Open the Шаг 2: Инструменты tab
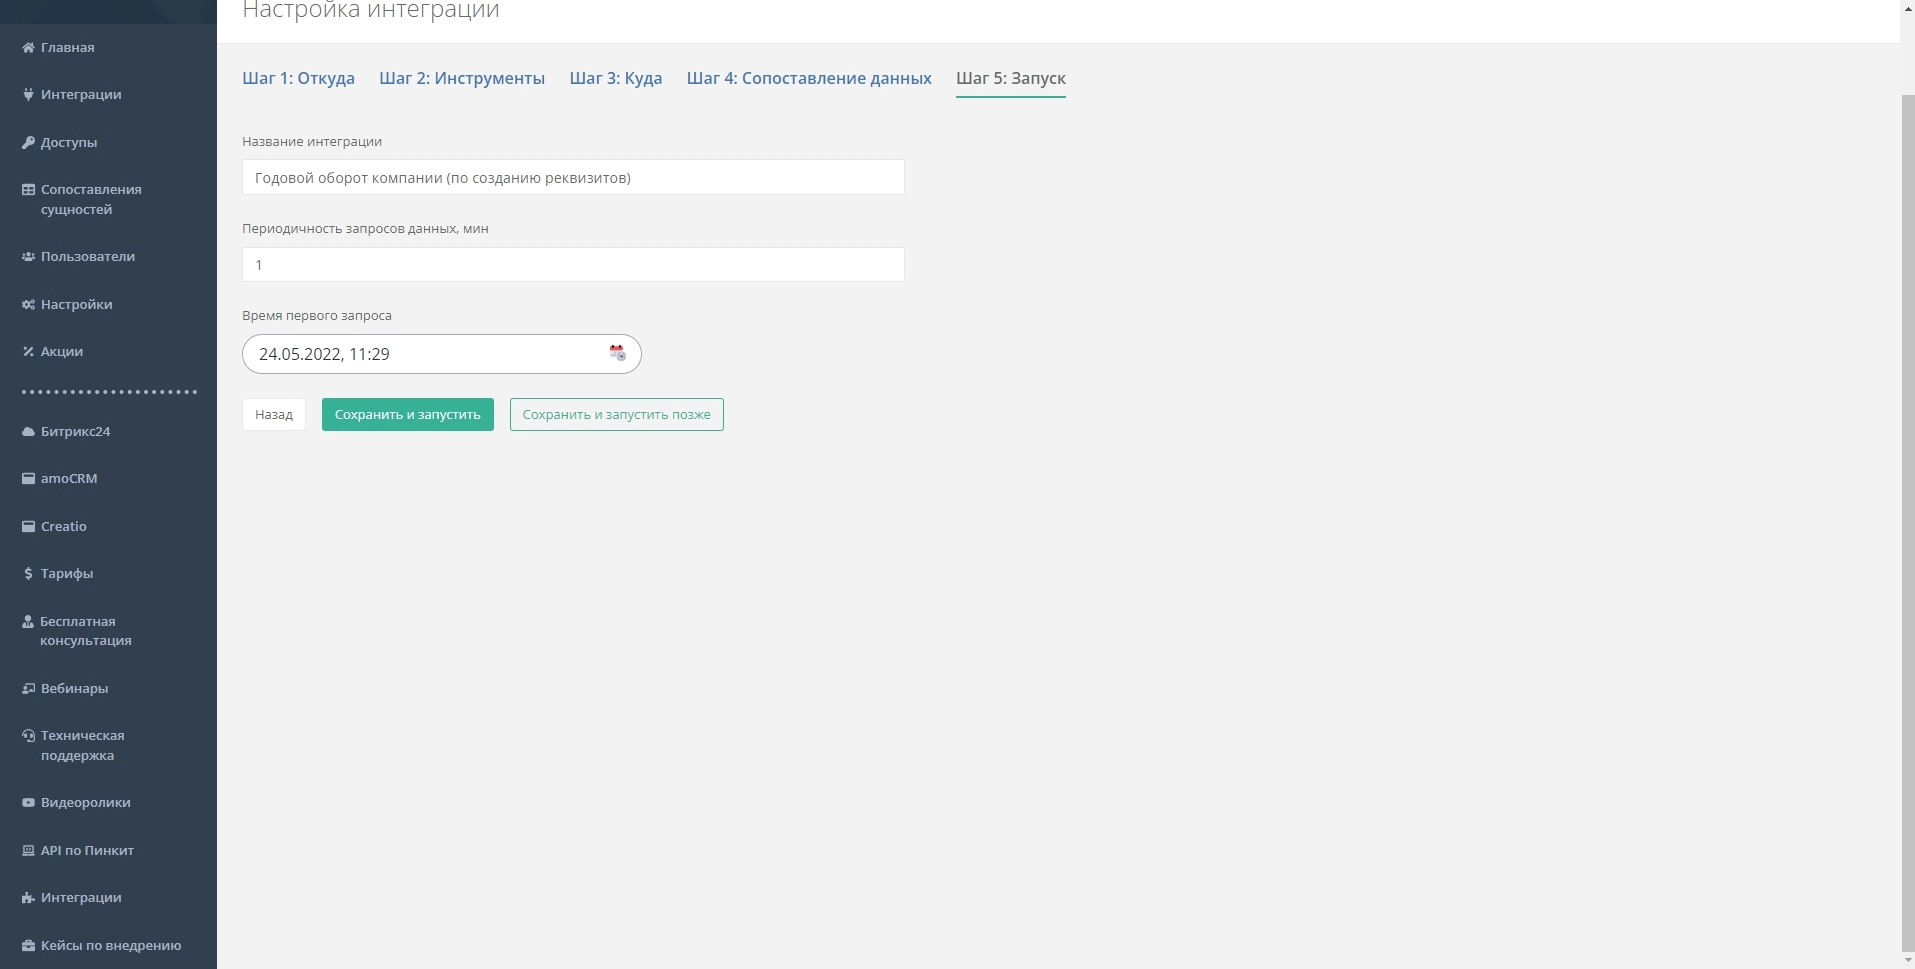 [x=462, y=78]
